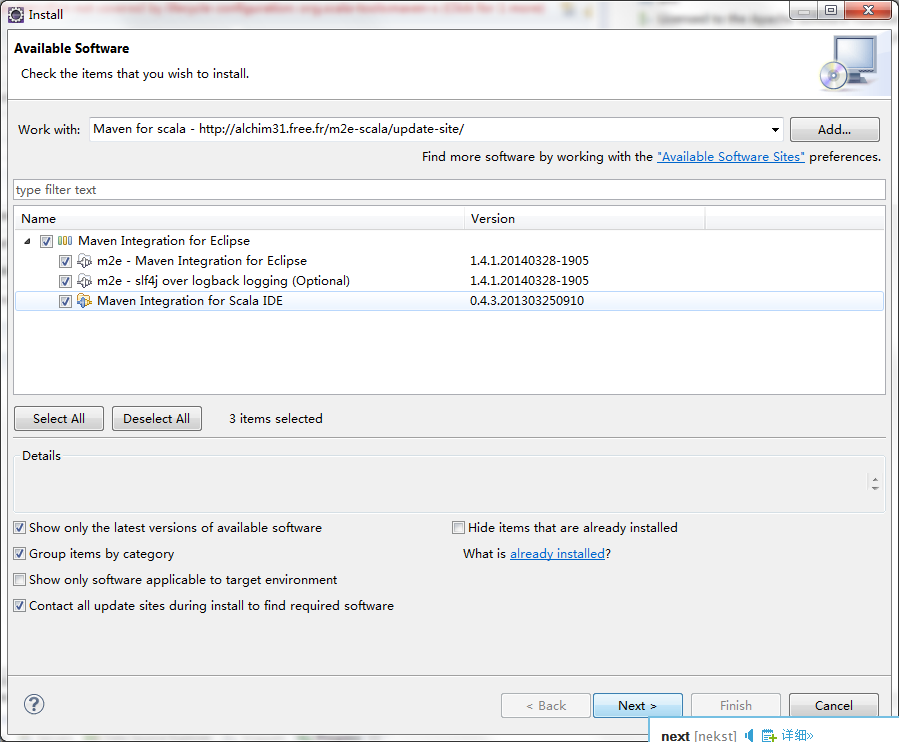The height and width of the screenshot is (742, 899).
Task: Enable Show only software applicable to target environment
Action: pyautogui.click(x=20, y=580)
